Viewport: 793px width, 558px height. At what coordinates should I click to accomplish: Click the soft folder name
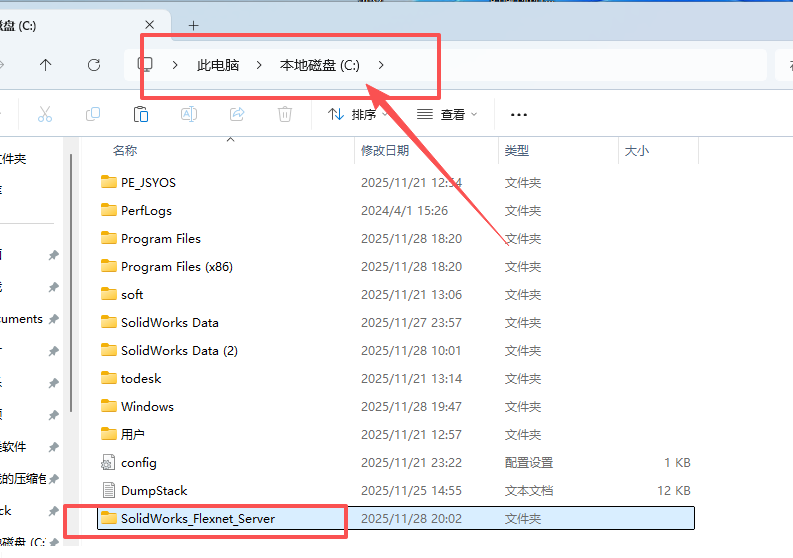(132, 294)
